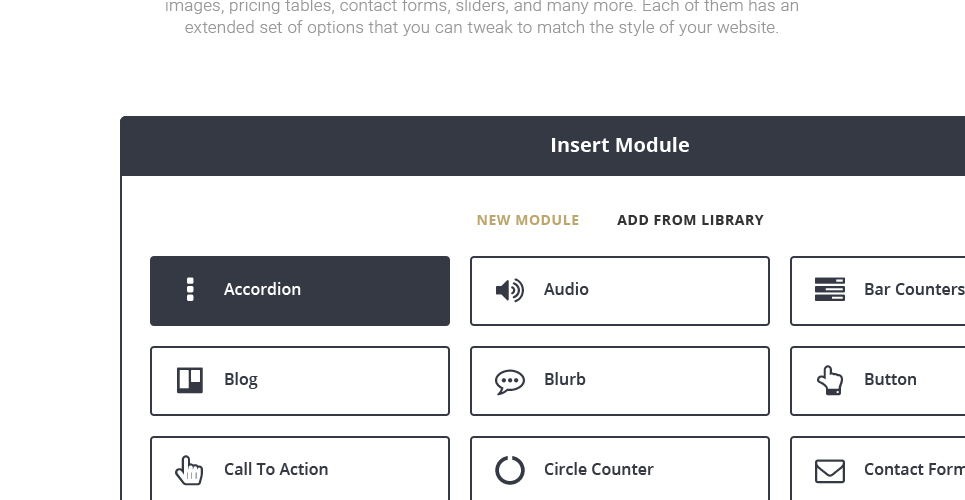
Task: Choose the Audio module button
Action: pyautogui.click(x=620, y=291)
